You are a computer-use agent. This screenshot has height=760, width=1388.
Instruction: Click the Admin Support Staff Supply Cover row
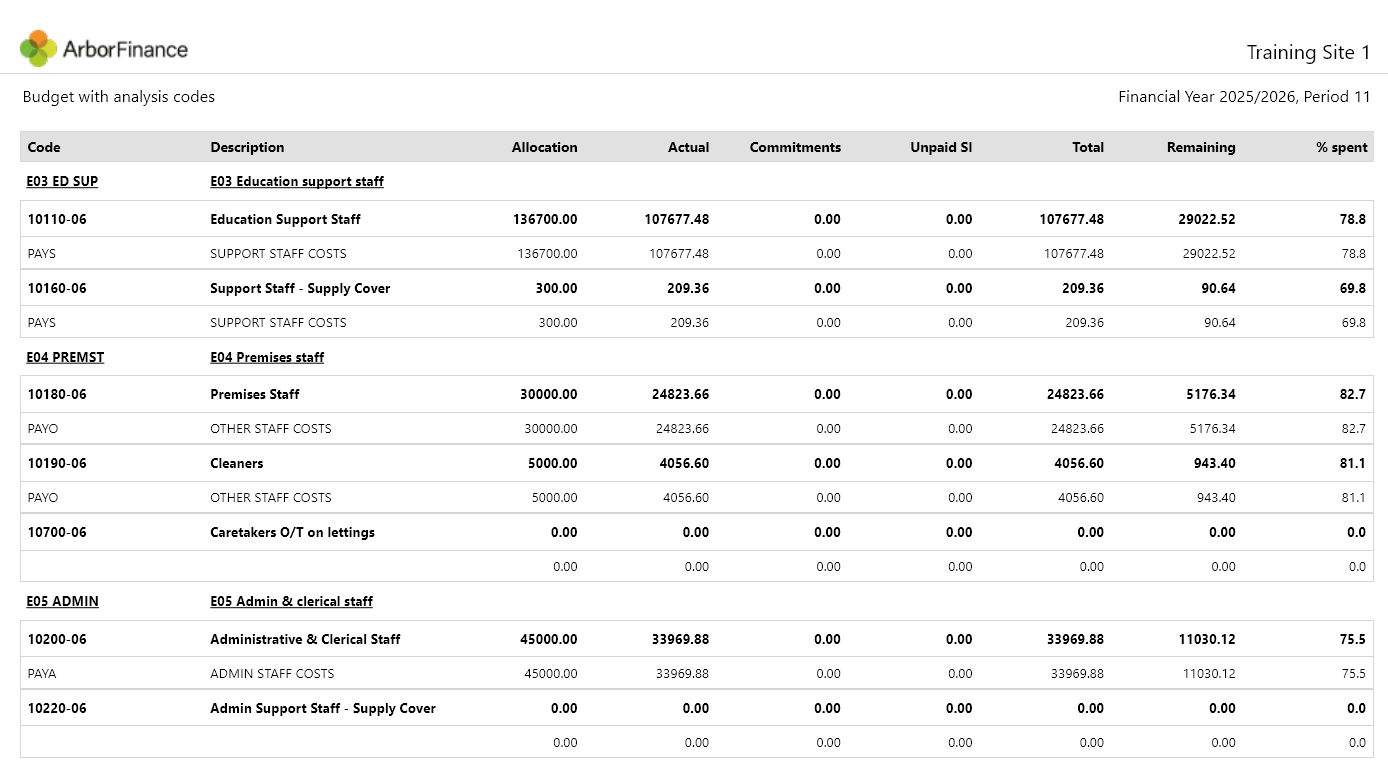(x=696, y=708)
